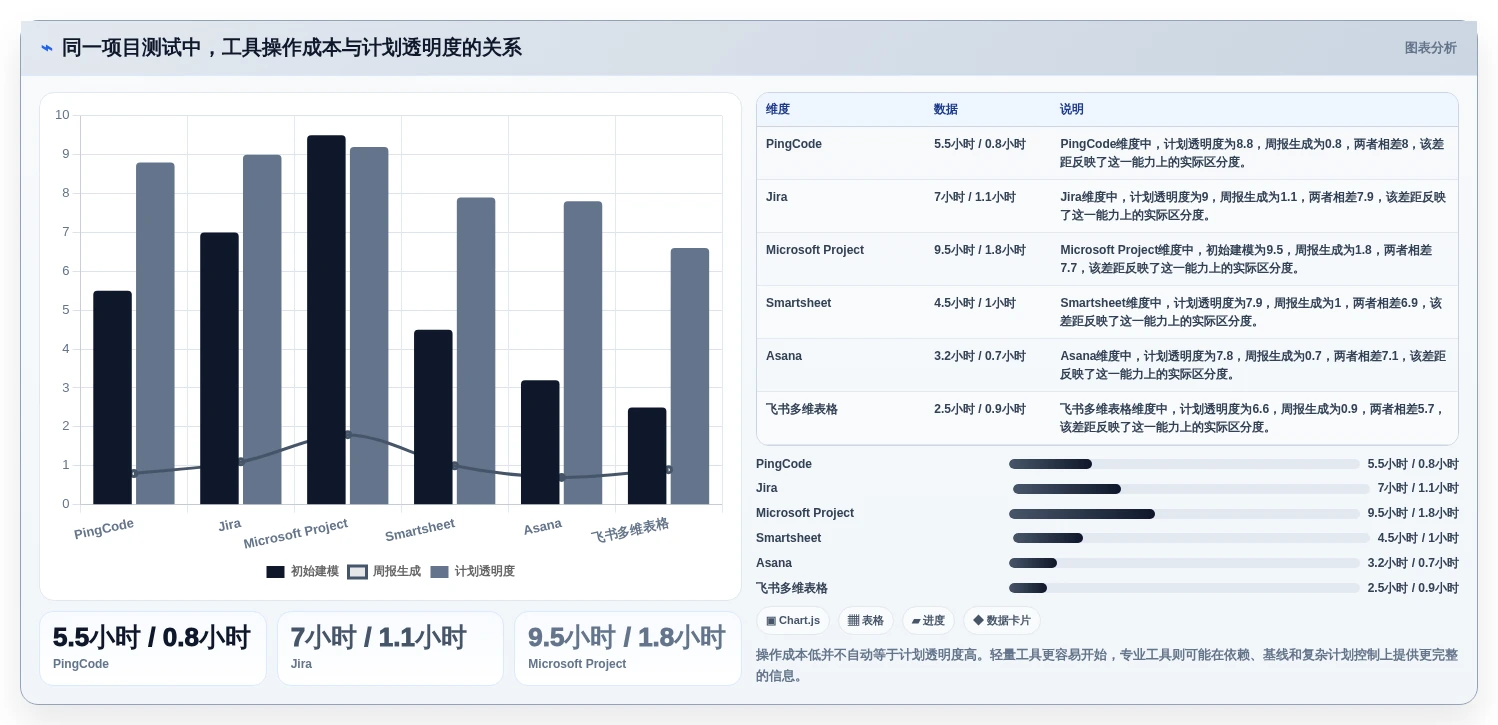Select the PingCode table row name
Screen dimensions: 1498x725
click(794, 144)
